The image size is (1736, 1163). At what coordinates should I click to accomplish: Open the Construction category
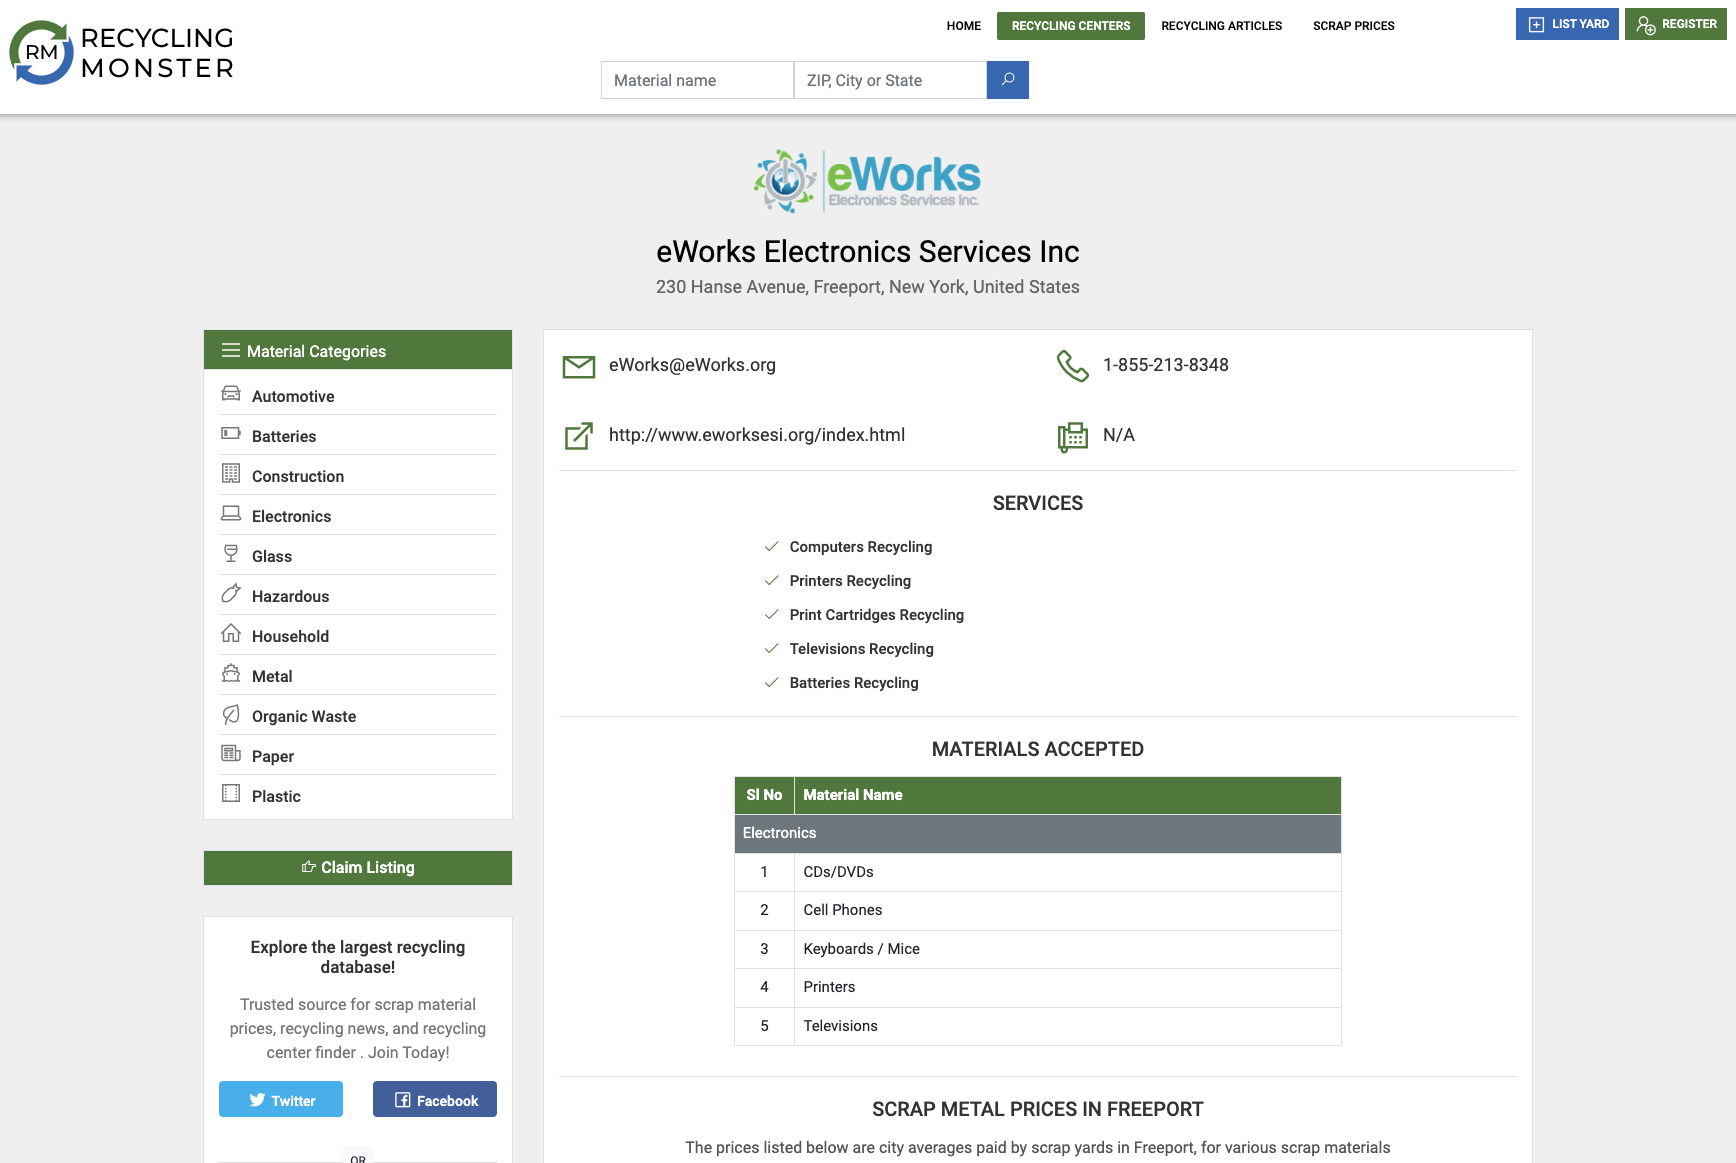(x=298, y=476)
